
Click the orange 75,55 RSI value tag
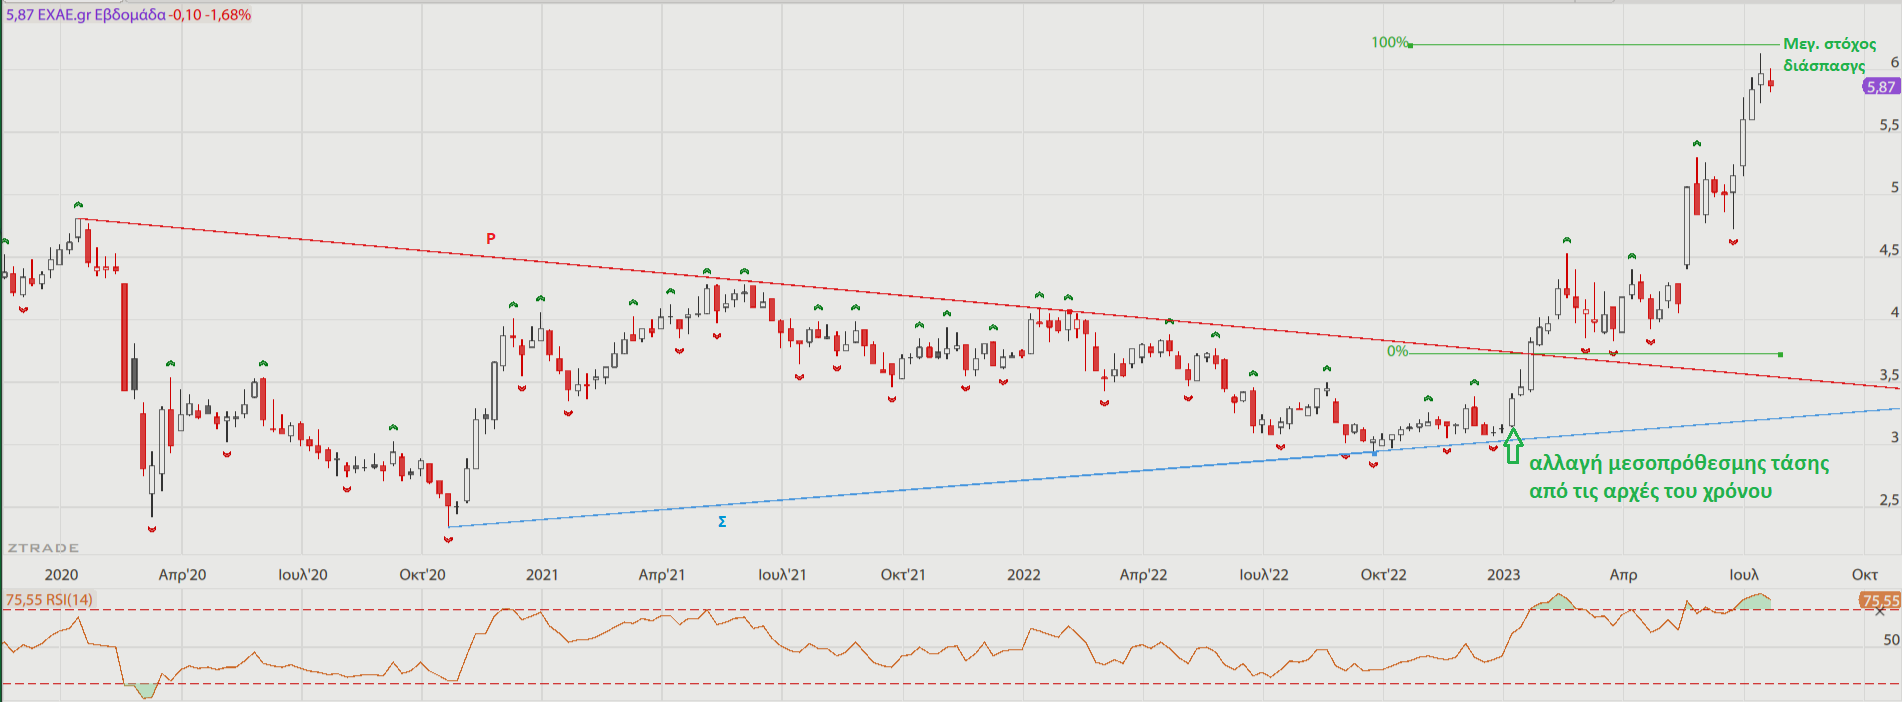pyautogui.click(x=1879, y=600)
